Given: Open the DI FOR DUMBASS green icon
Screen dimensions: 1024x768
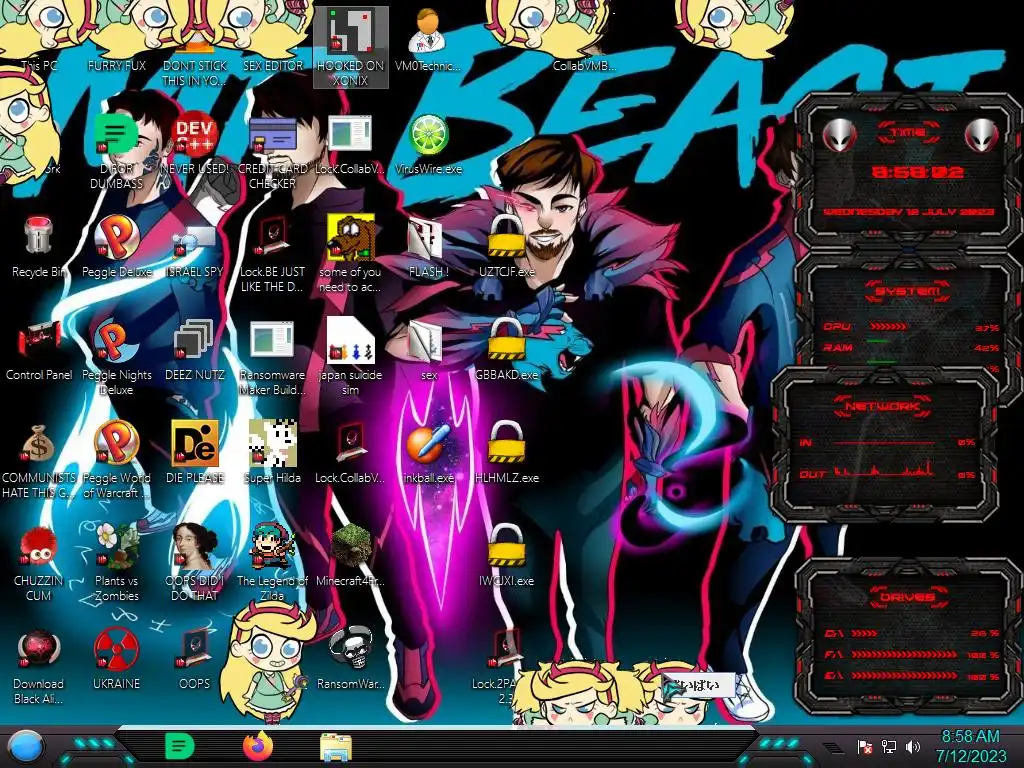Looking at the screenshot, I should tap(116, 152).
